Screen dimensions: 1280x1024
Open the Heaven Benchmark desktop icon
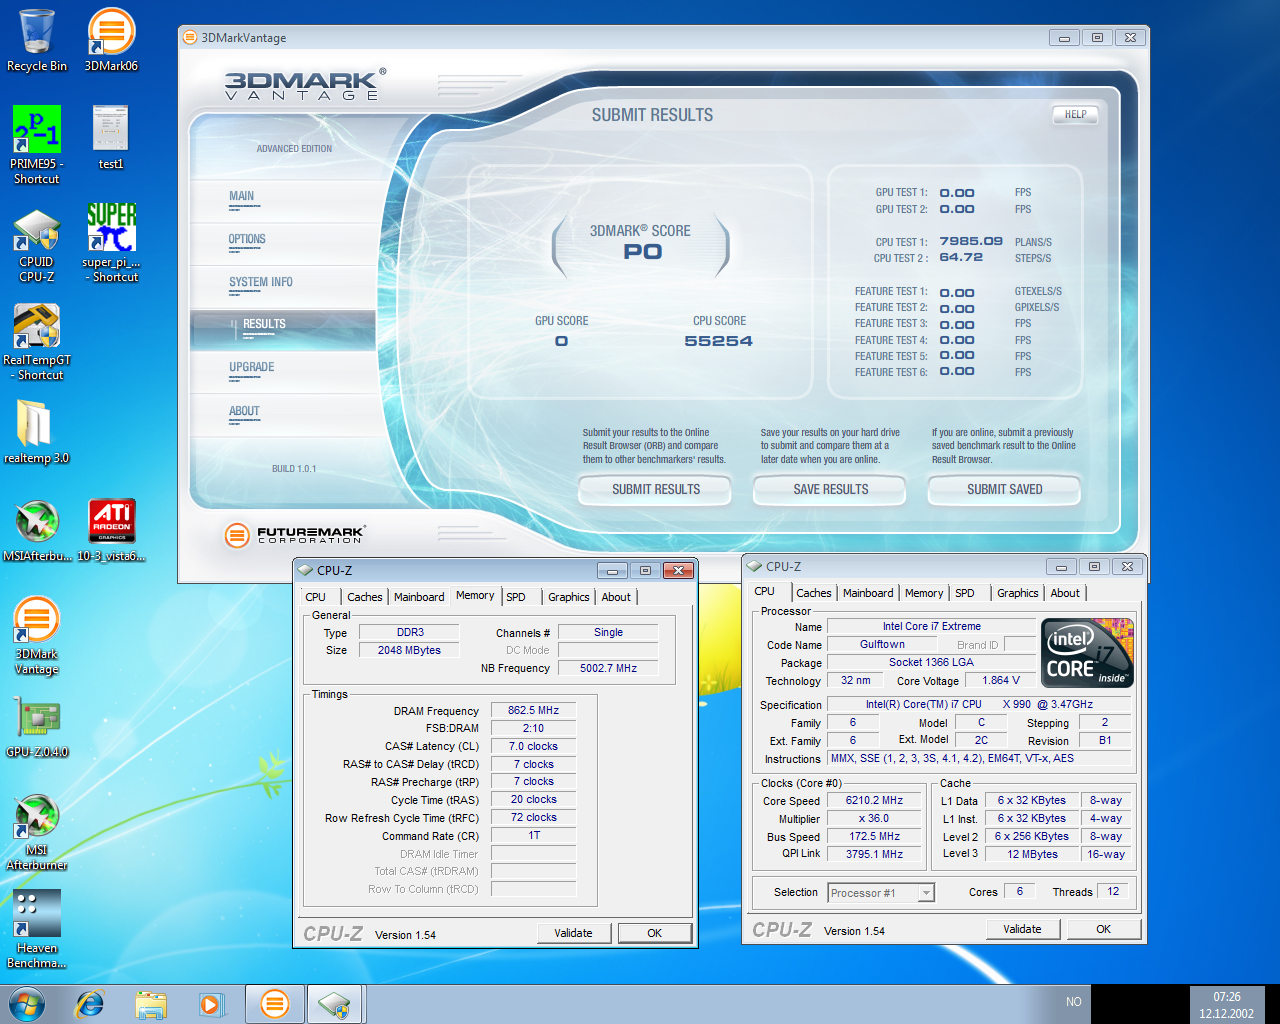pos(37,930)
